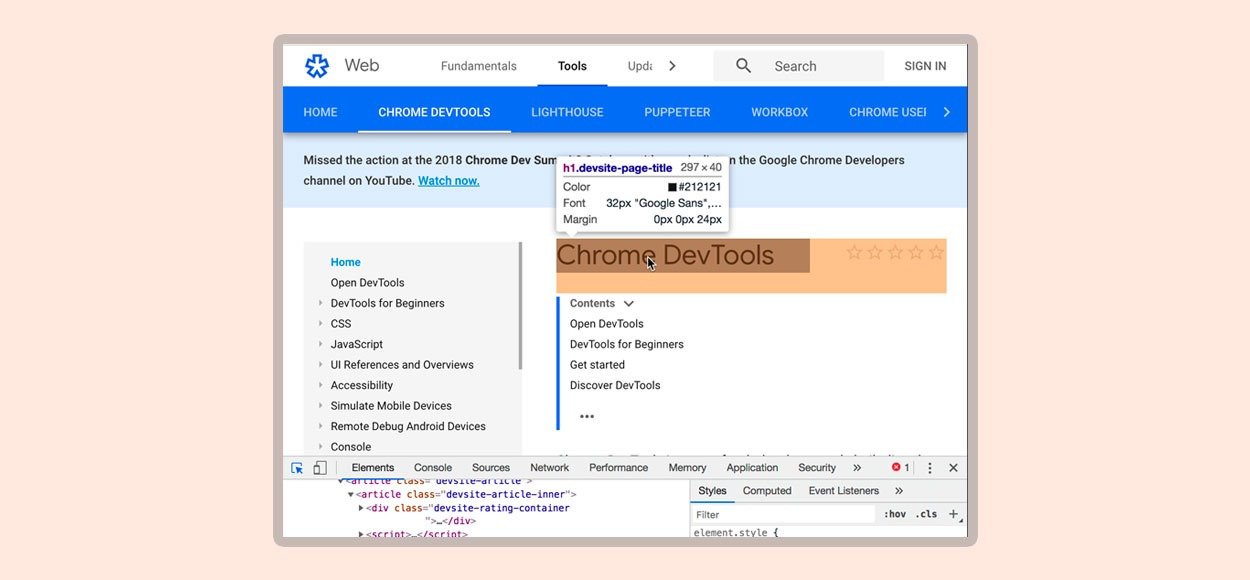Switch to the Memory panel tab
The image size is (1250, 580).
[688, 468]
